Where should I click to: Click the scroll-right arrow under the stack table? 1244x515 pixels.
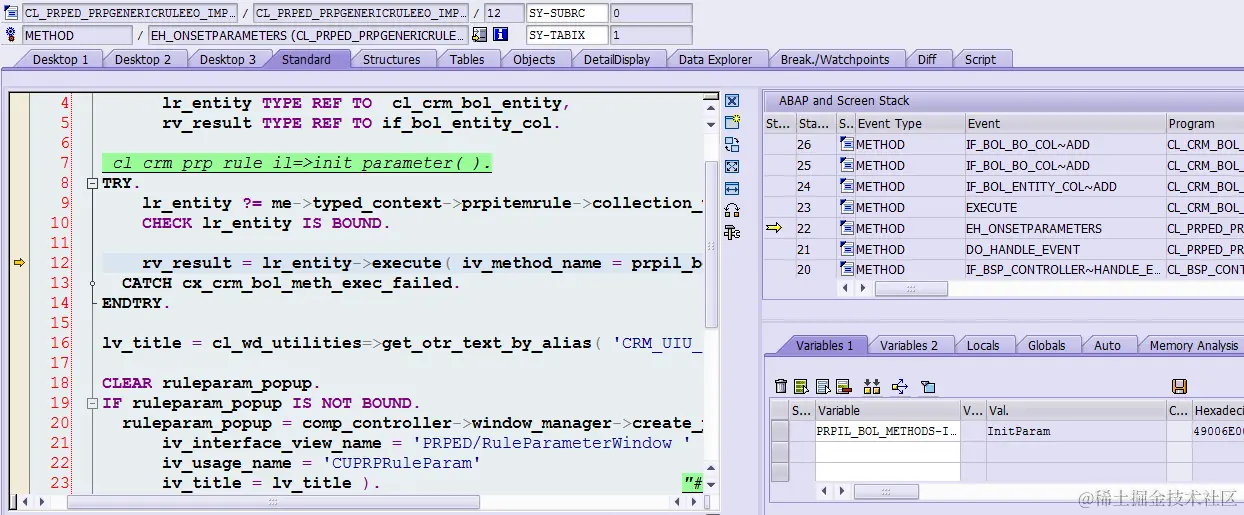[x=862, y=288]
